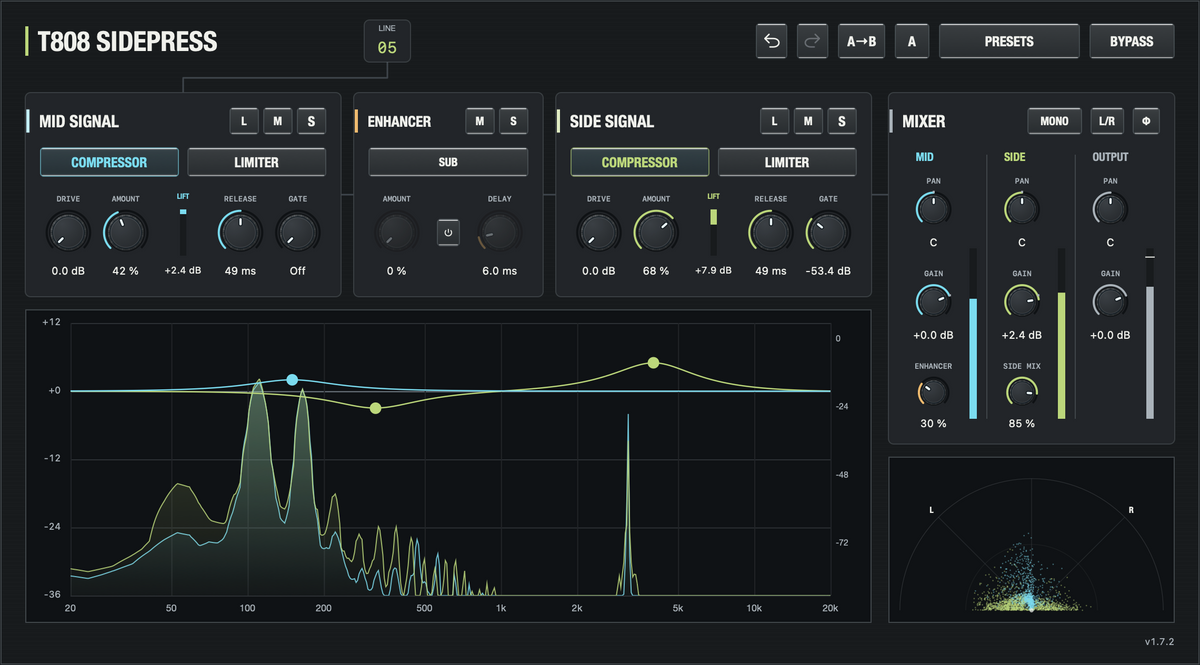Invert phase with the Φ button

pyautogui.click(x=1146, y=121)
